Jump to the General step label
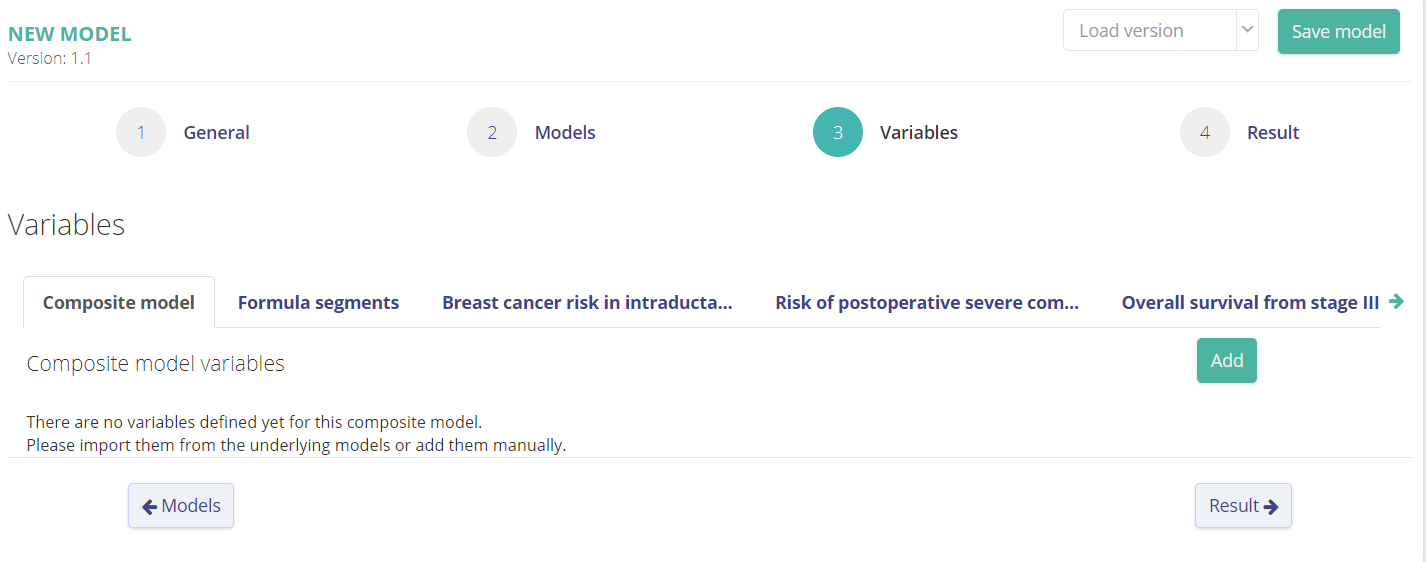The height and width of the screenshot is (562, 1426). click(x=217, y=132)
